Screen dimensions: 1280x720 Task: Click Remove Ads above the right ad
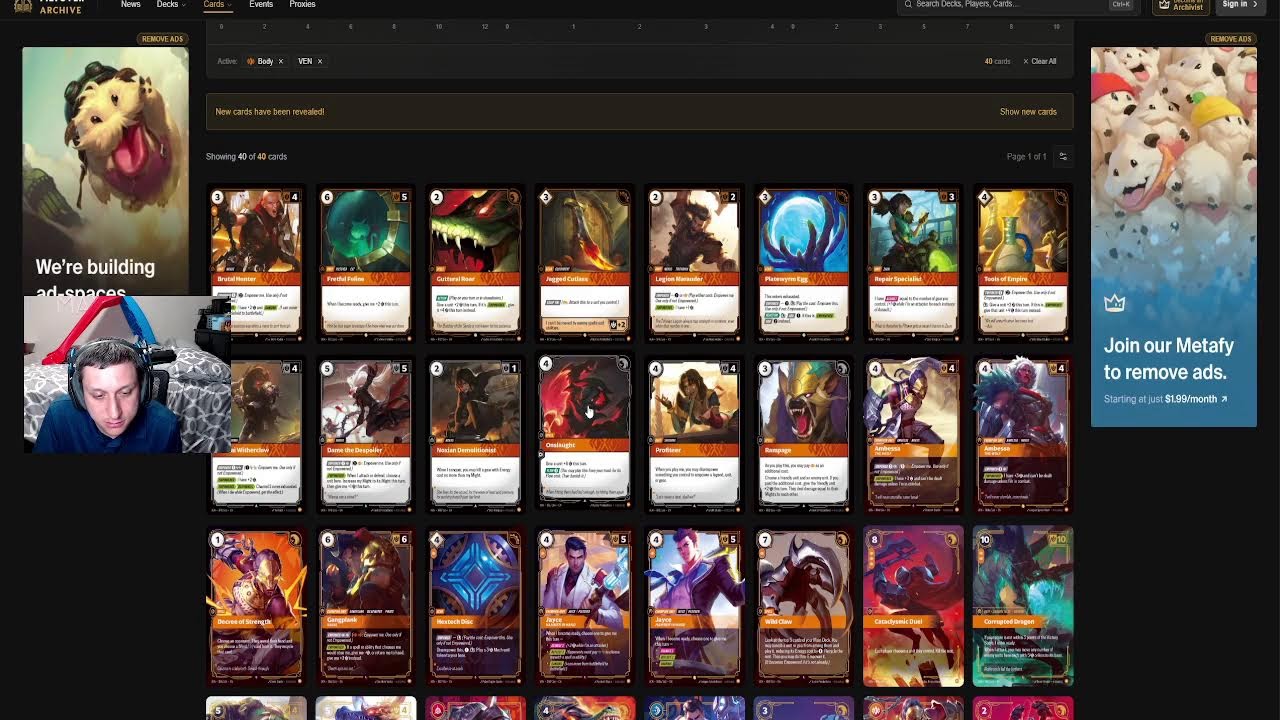click(x=1230, y=39)
